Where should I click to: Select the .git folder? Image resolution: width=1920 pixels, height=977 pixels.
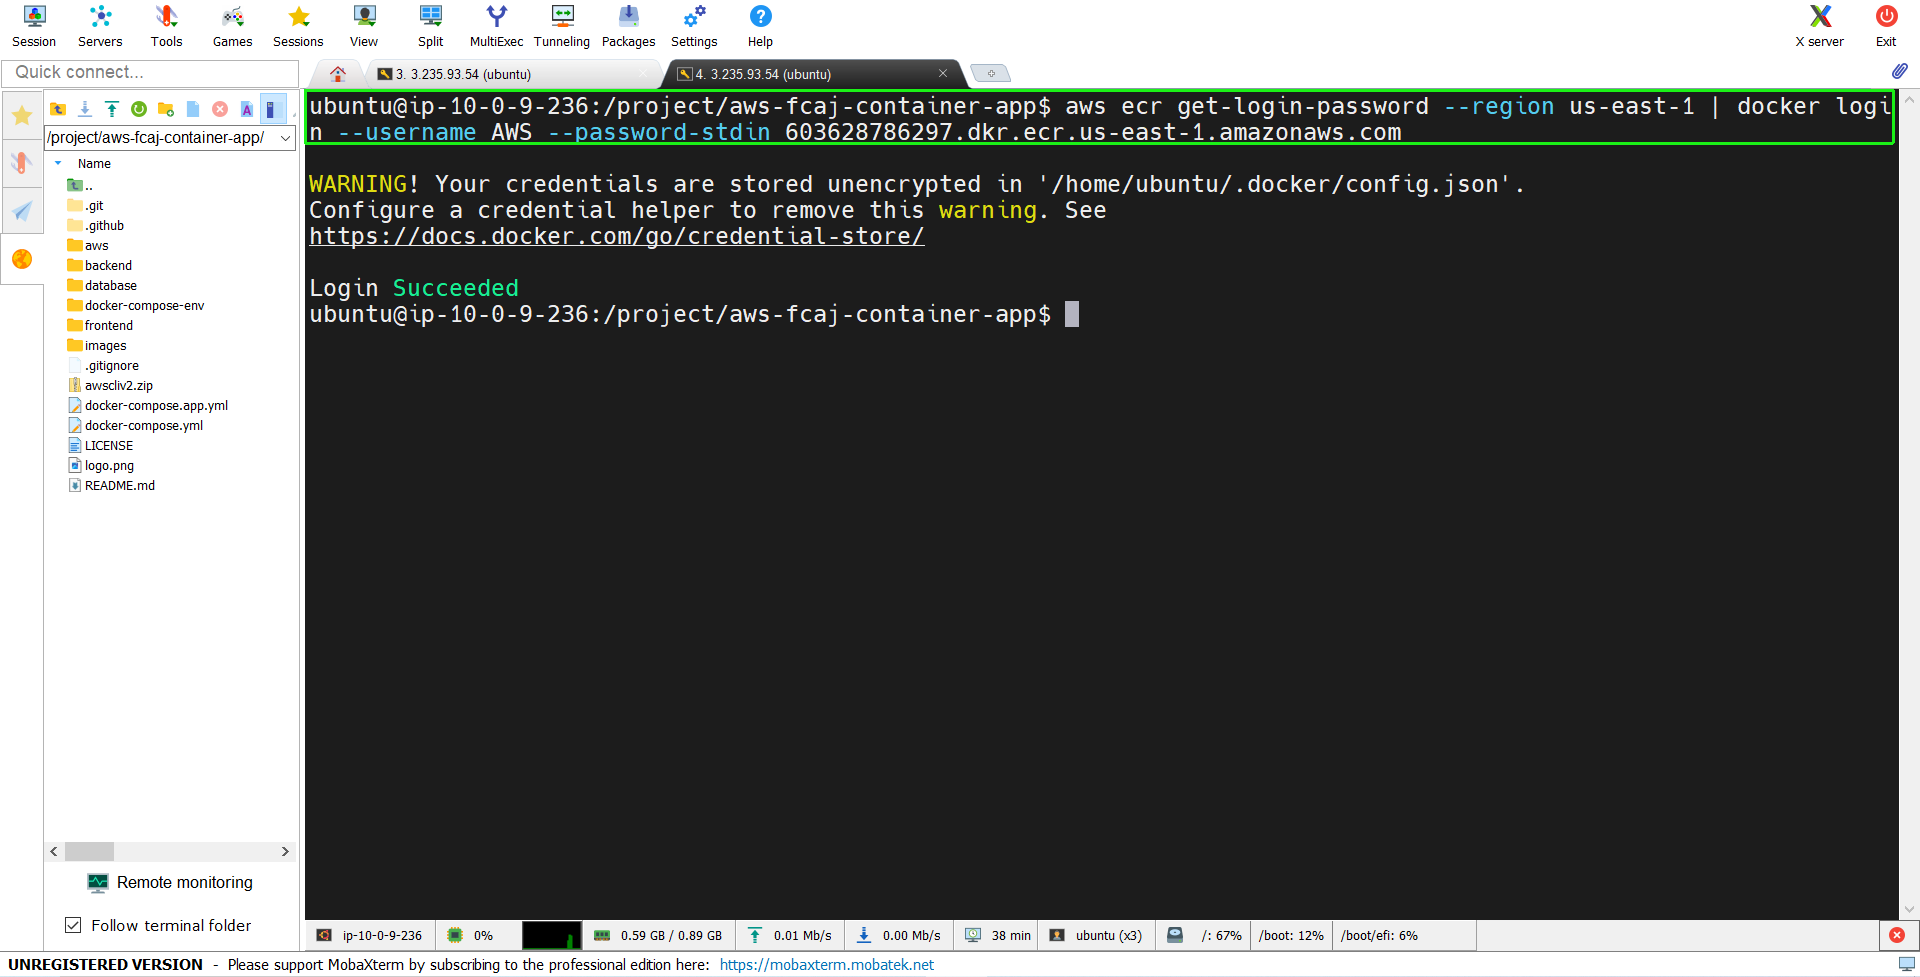[x=86, y=205]
